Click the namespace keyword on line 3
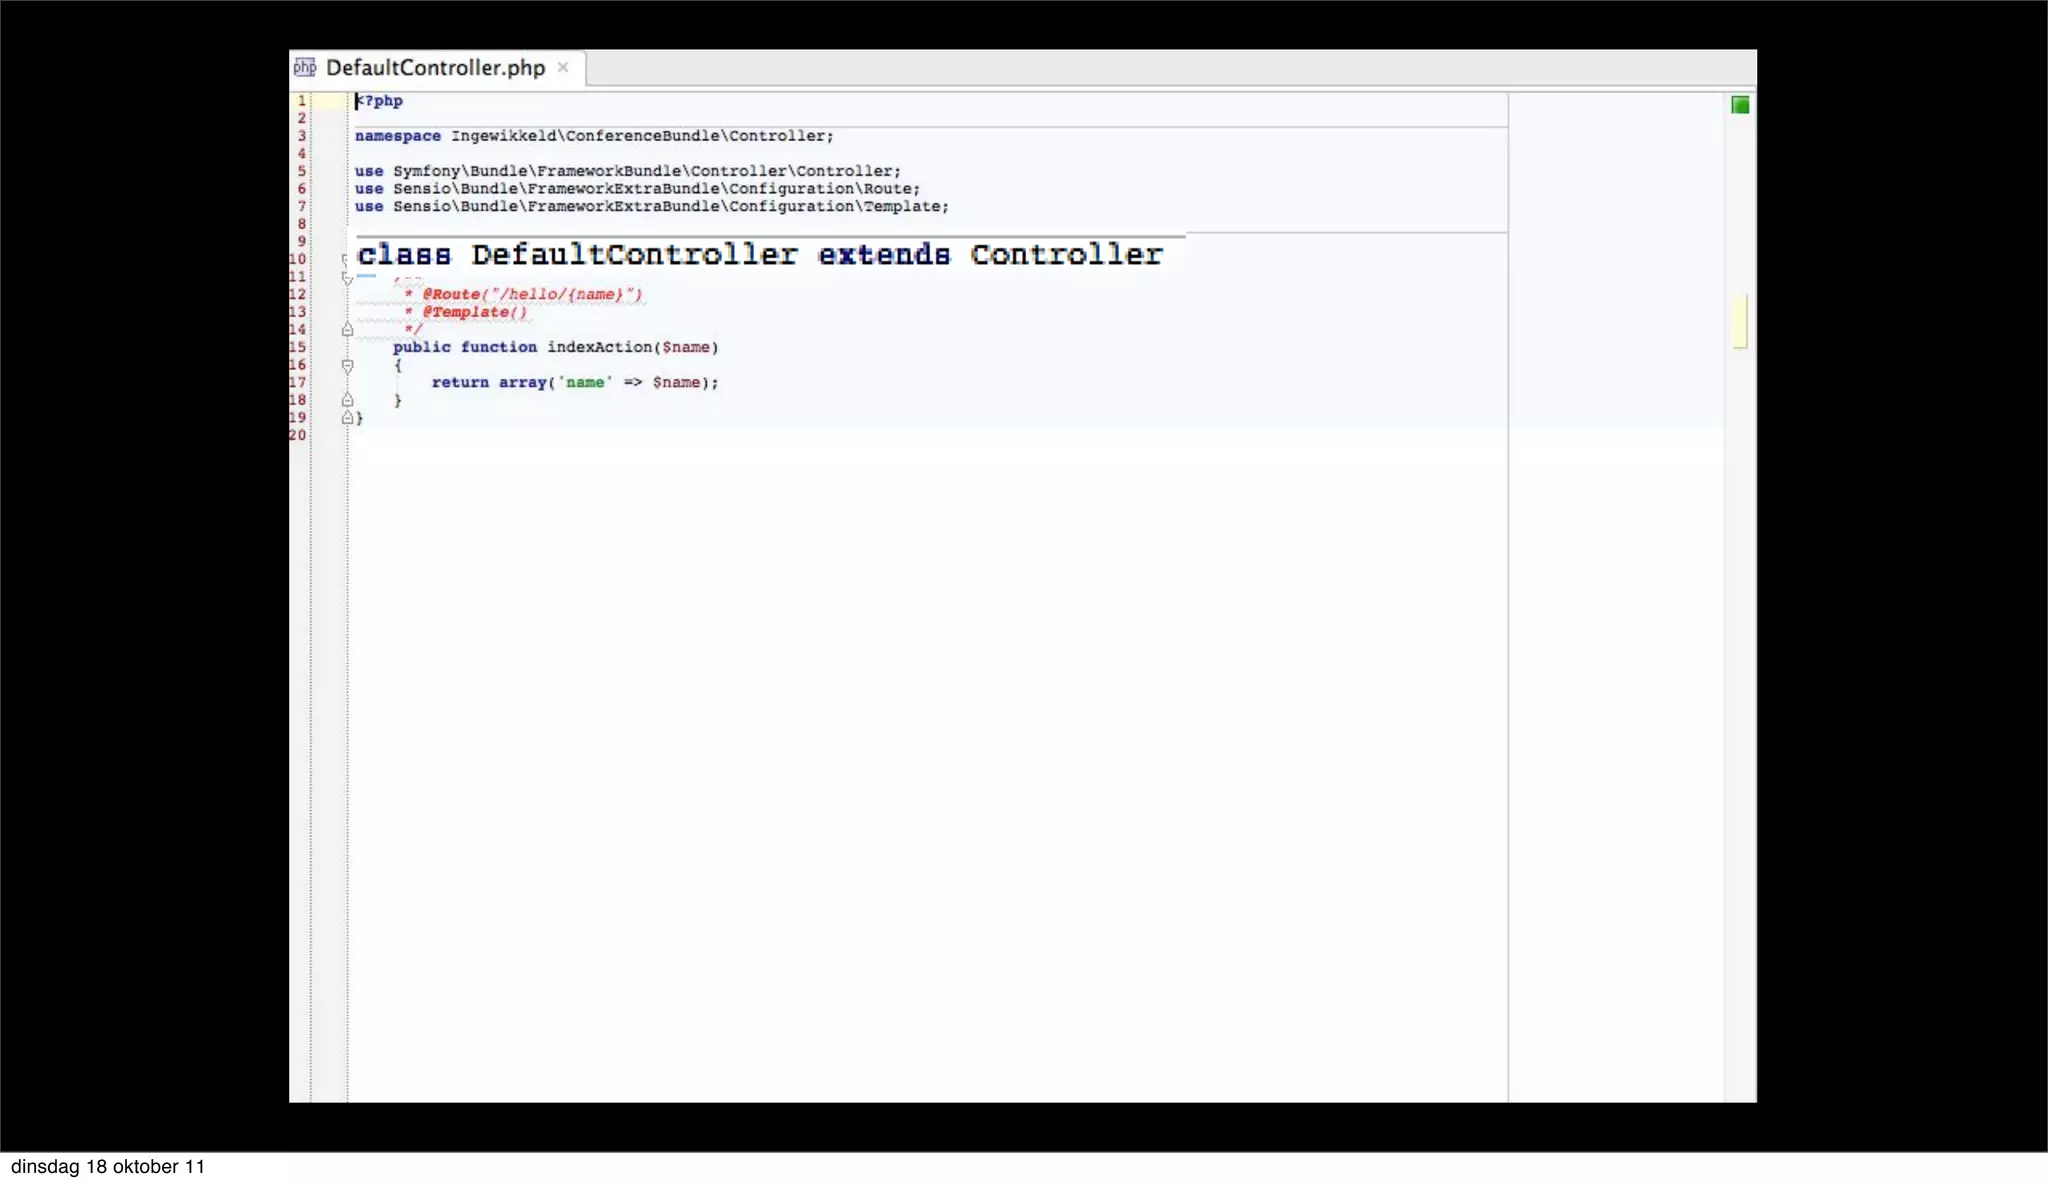2048x1184 pixels. (x=397, y=136)
